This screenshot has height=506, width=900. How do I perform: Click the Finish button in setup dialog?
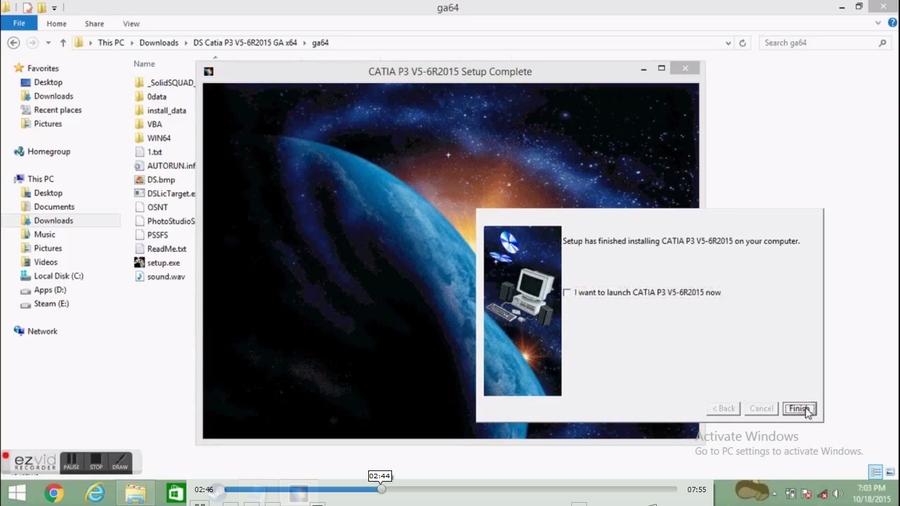coord(799,408)
